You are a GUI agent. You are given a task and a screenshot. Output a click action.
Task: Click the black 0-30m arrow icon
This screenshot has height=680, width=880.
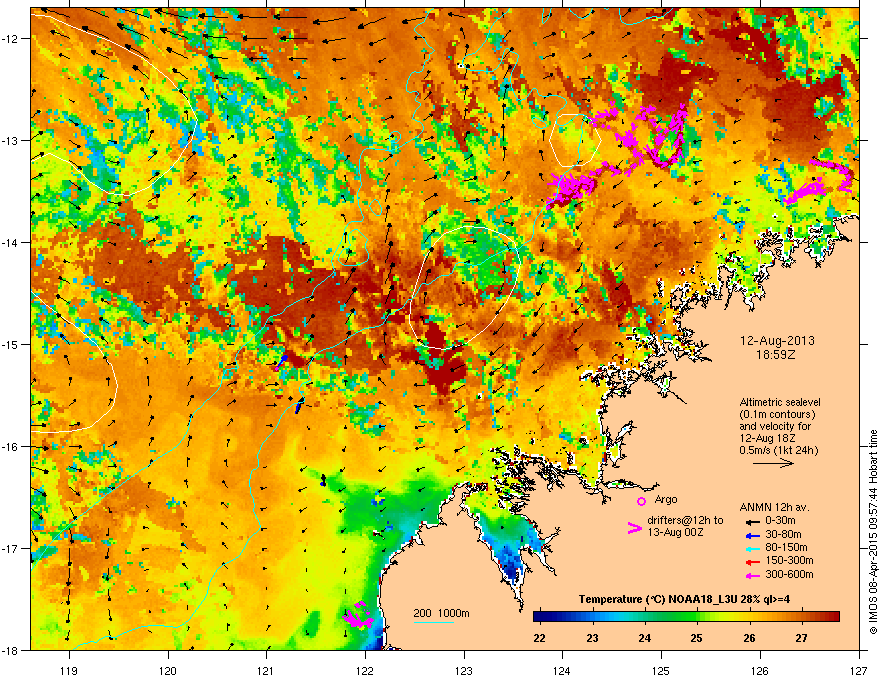[751, 521]
